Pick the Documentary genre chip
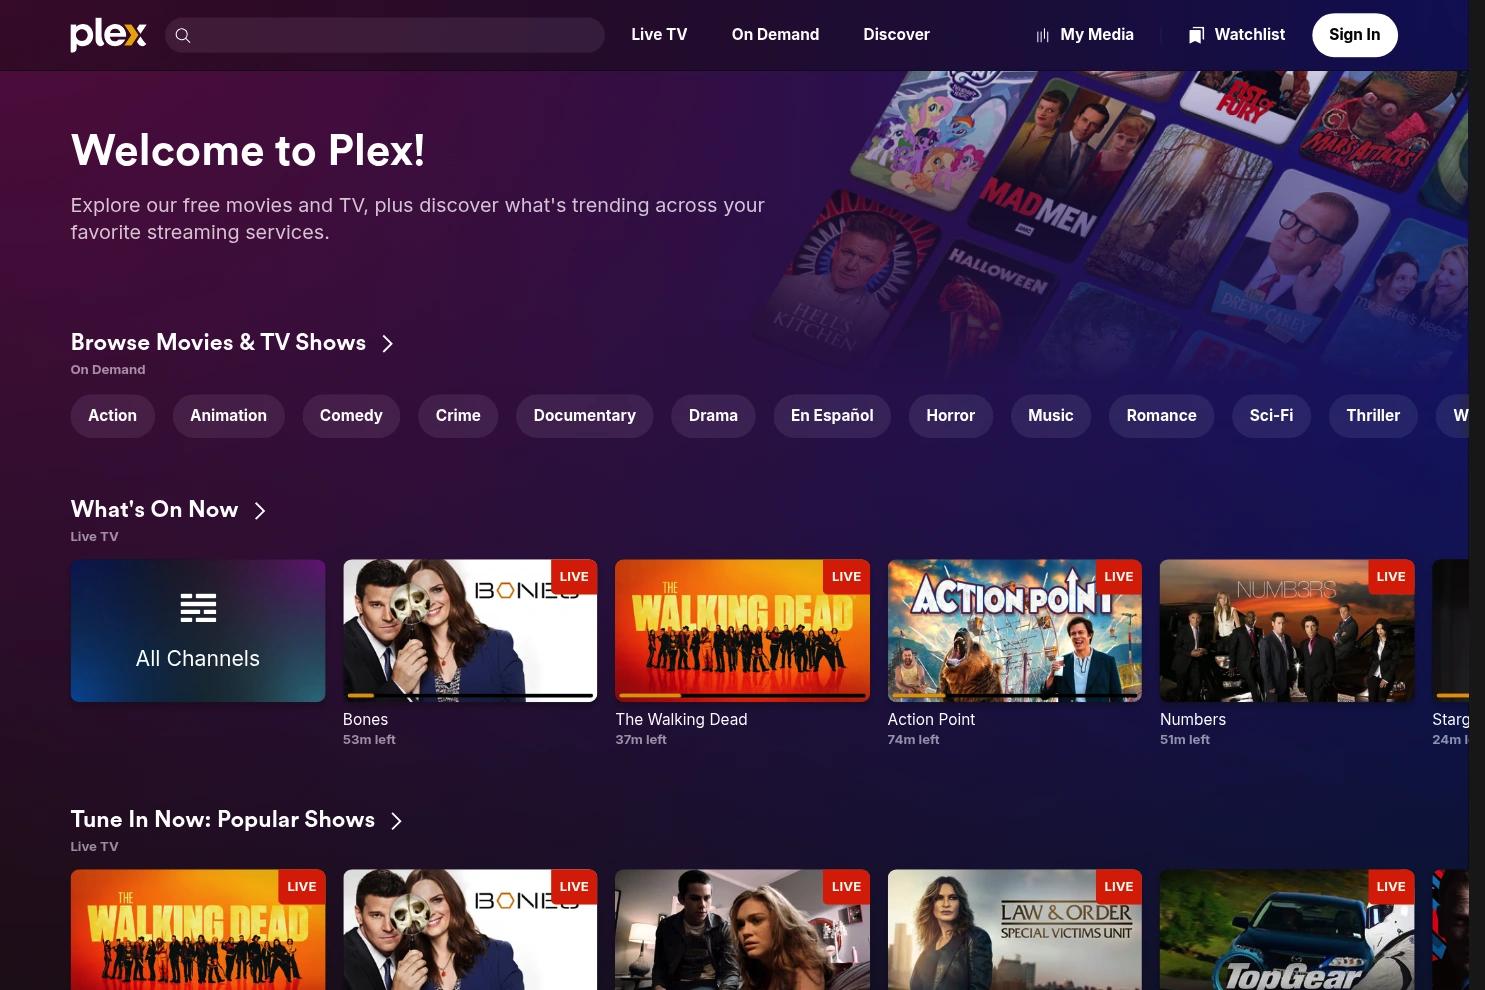 tap(585, 416)
